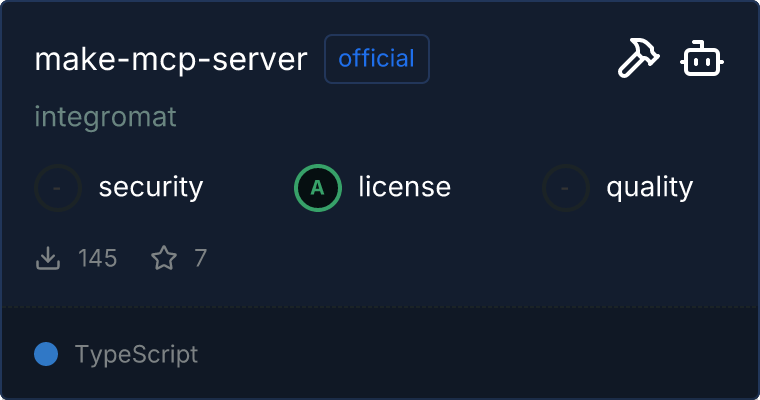Click the blue official badge
Image resolution: width=760 pixels, height=400 pixels.
point(377,59)
